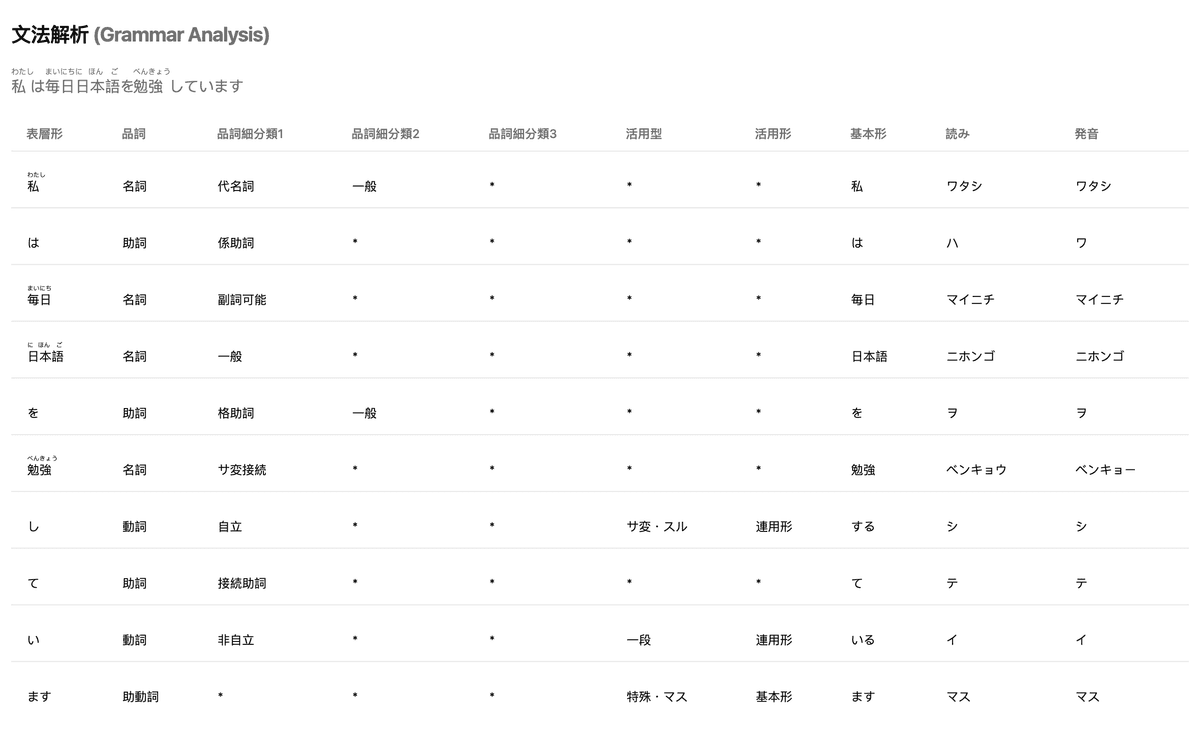Viewport: 1200px width, 743px height.
Task: Click the 読み column header
Action: pyautogui.click(x=958, y=133)
